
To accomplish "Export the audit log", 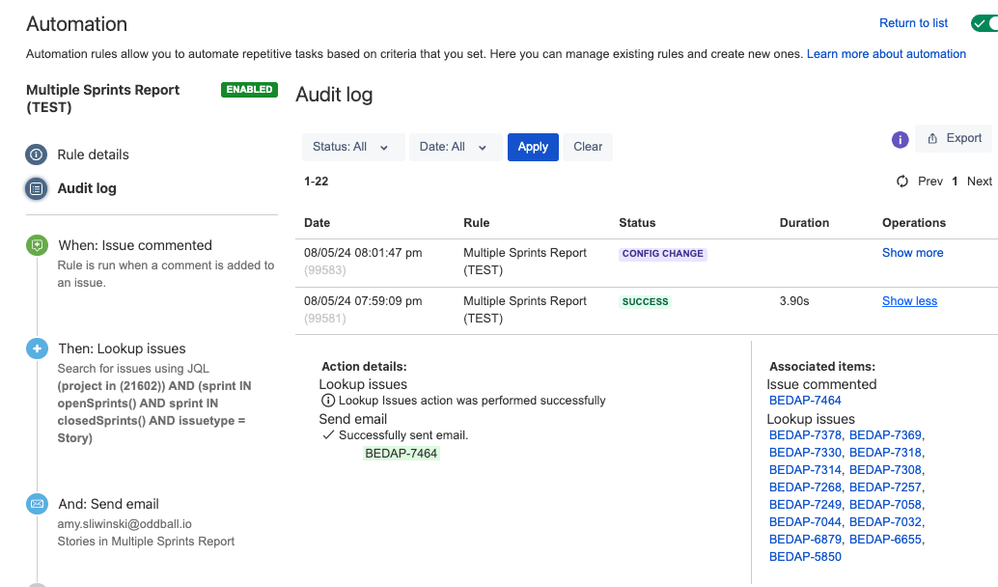I will (x=954, y=139).
